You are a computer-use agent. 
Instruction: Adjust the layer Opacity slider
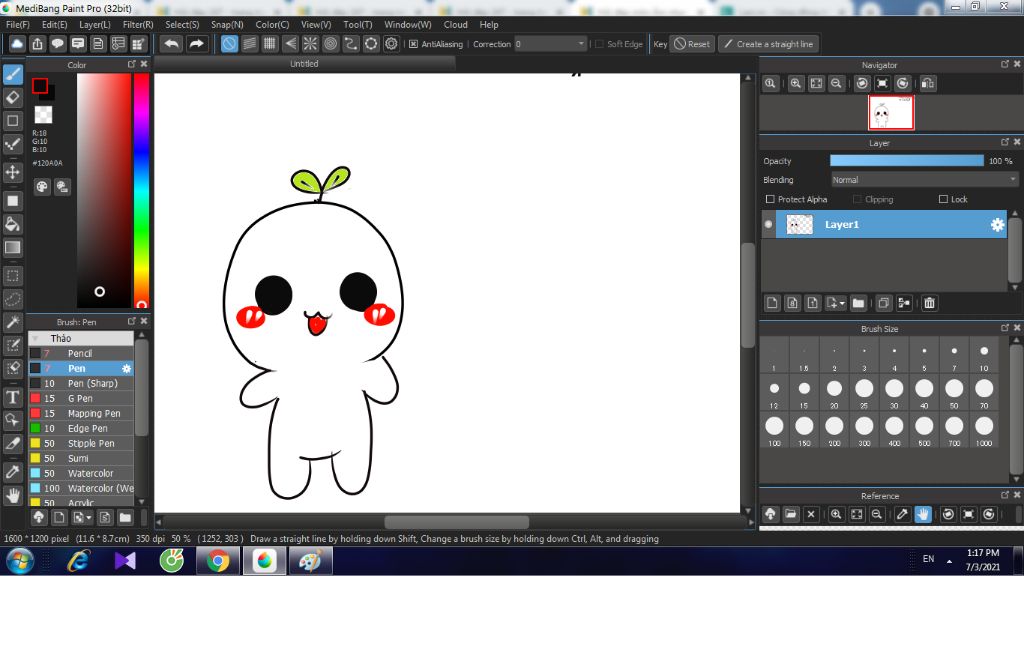click(906, 161)
